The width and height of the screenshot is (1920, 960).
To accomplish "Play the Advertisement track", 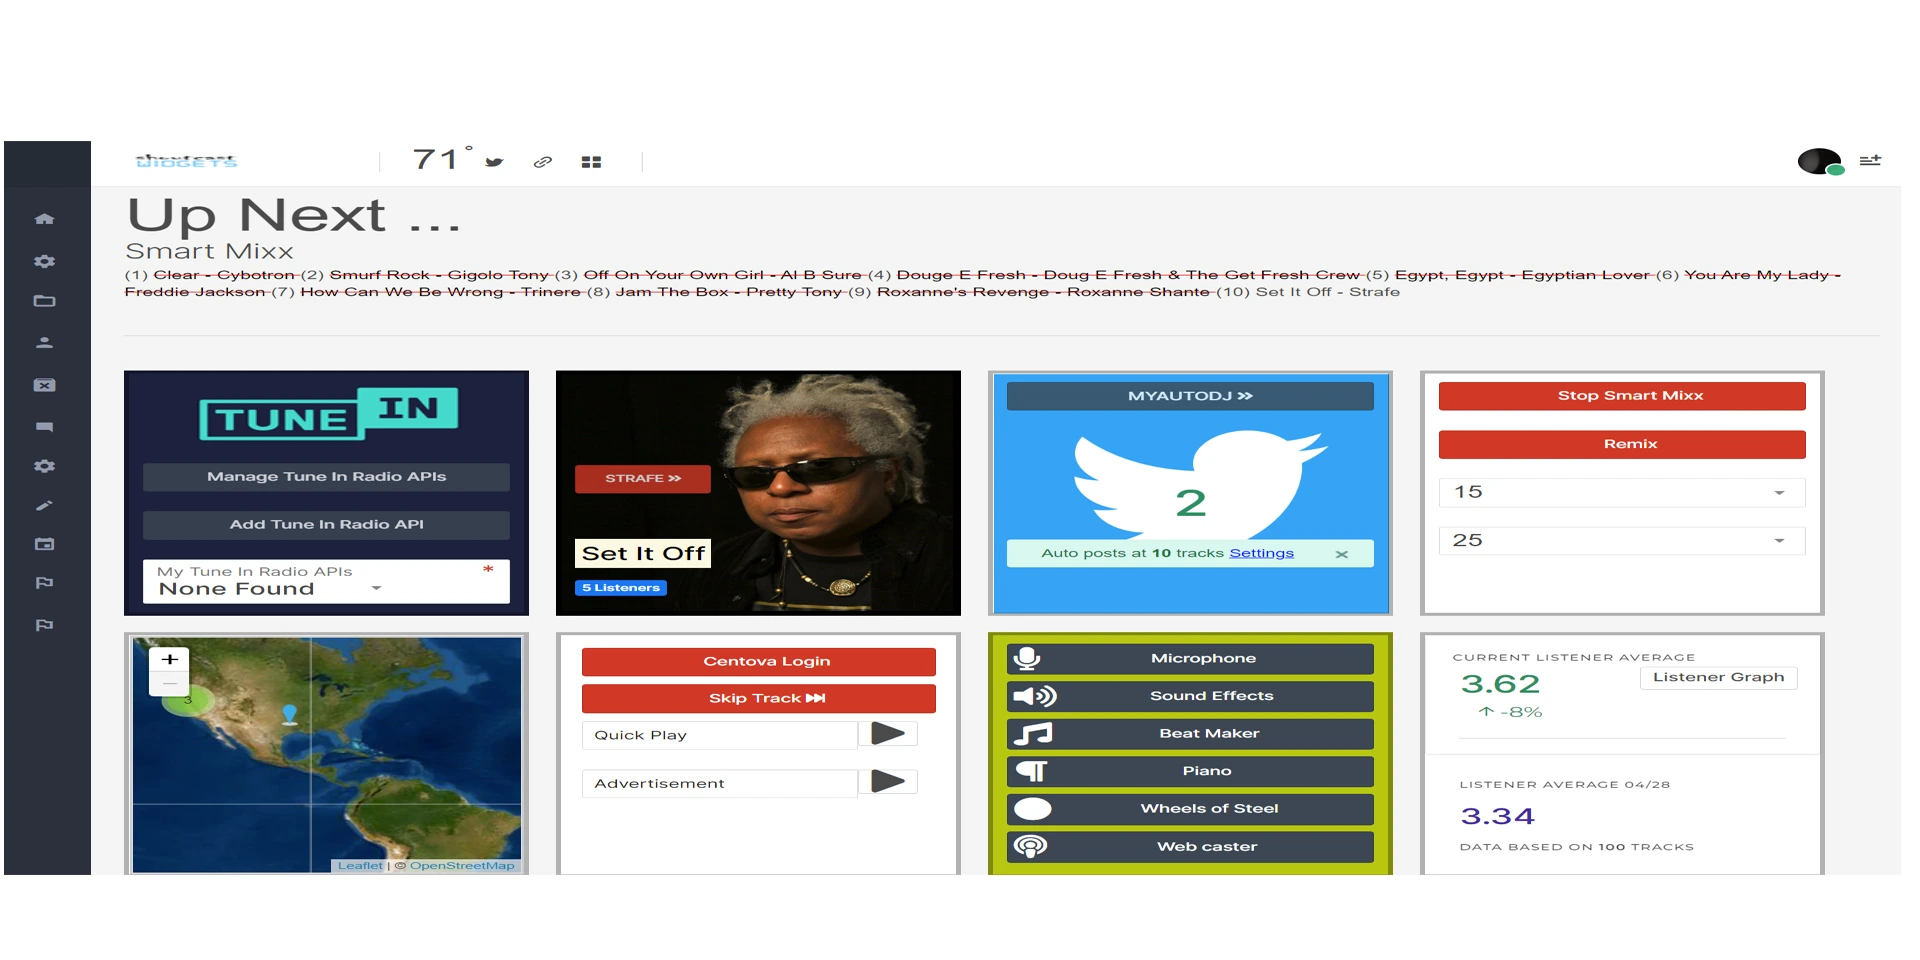I will tap(888, 782).
